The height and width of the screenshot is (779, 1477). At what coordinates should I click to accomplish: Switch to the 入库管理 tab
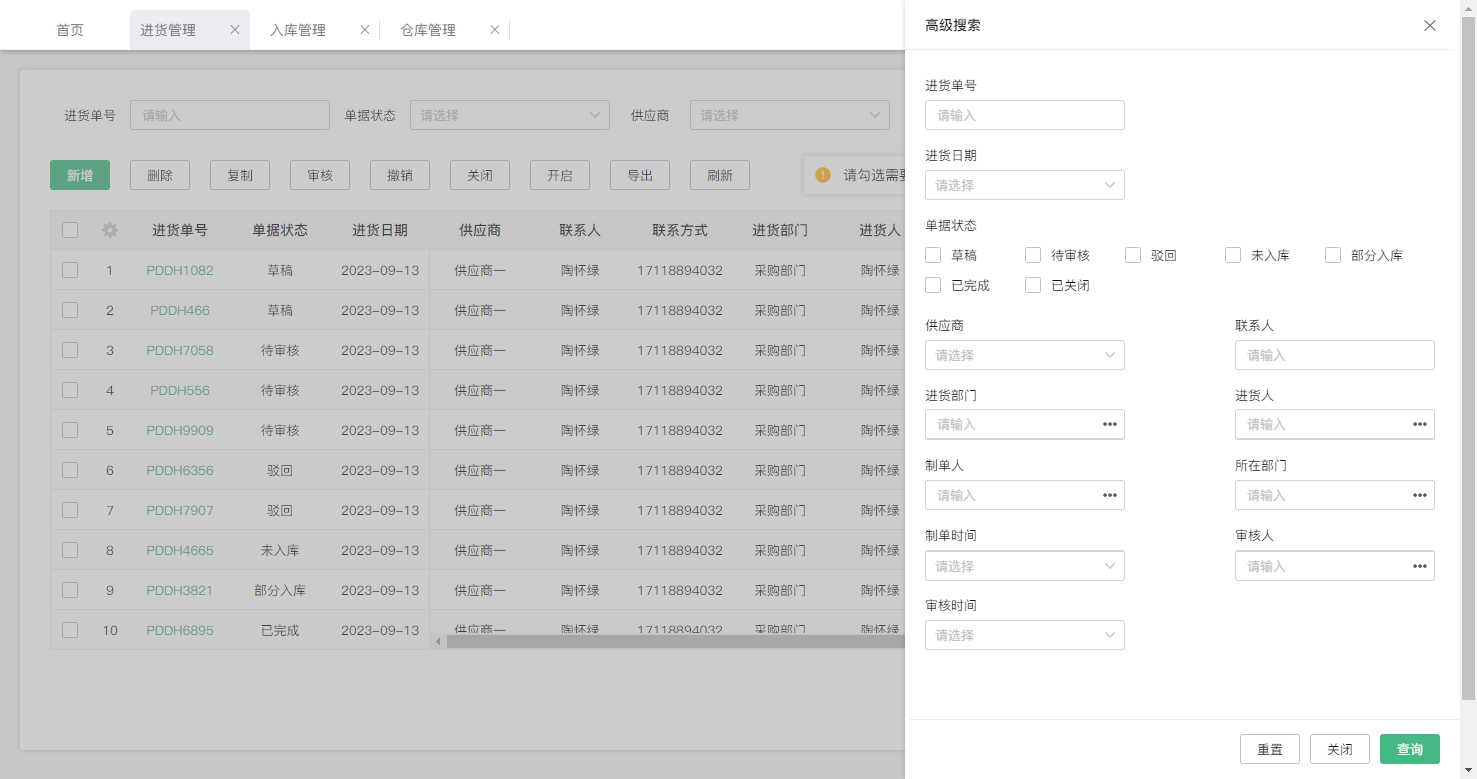click(x=298, y=30)
